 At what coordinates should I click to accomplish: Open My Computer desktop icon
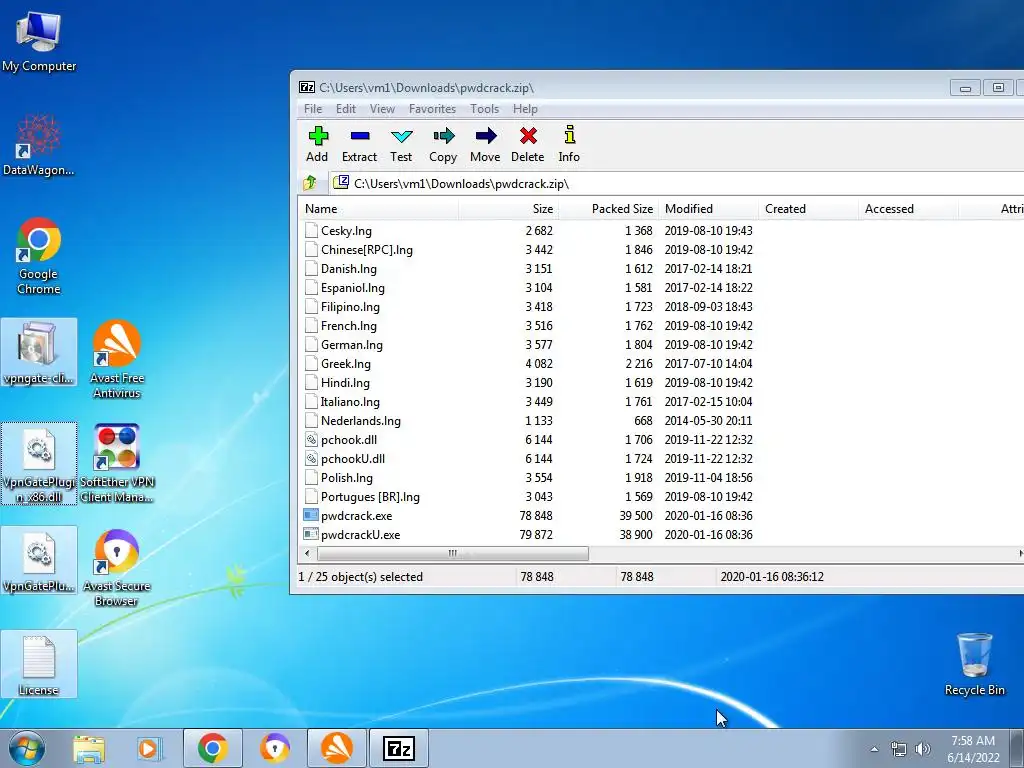tap(39, 39)
